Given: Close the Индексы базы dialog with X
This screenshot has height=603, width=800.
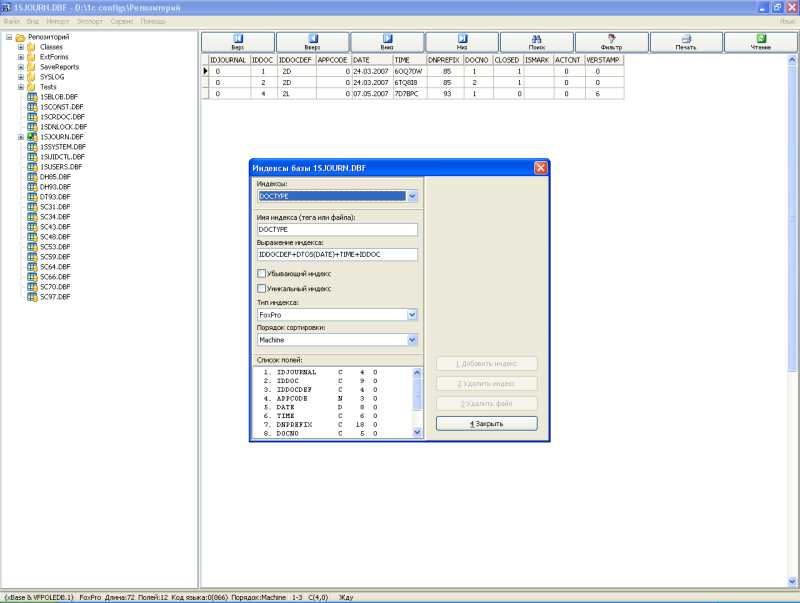Looking at the screenshot, I should coord(541,168).
